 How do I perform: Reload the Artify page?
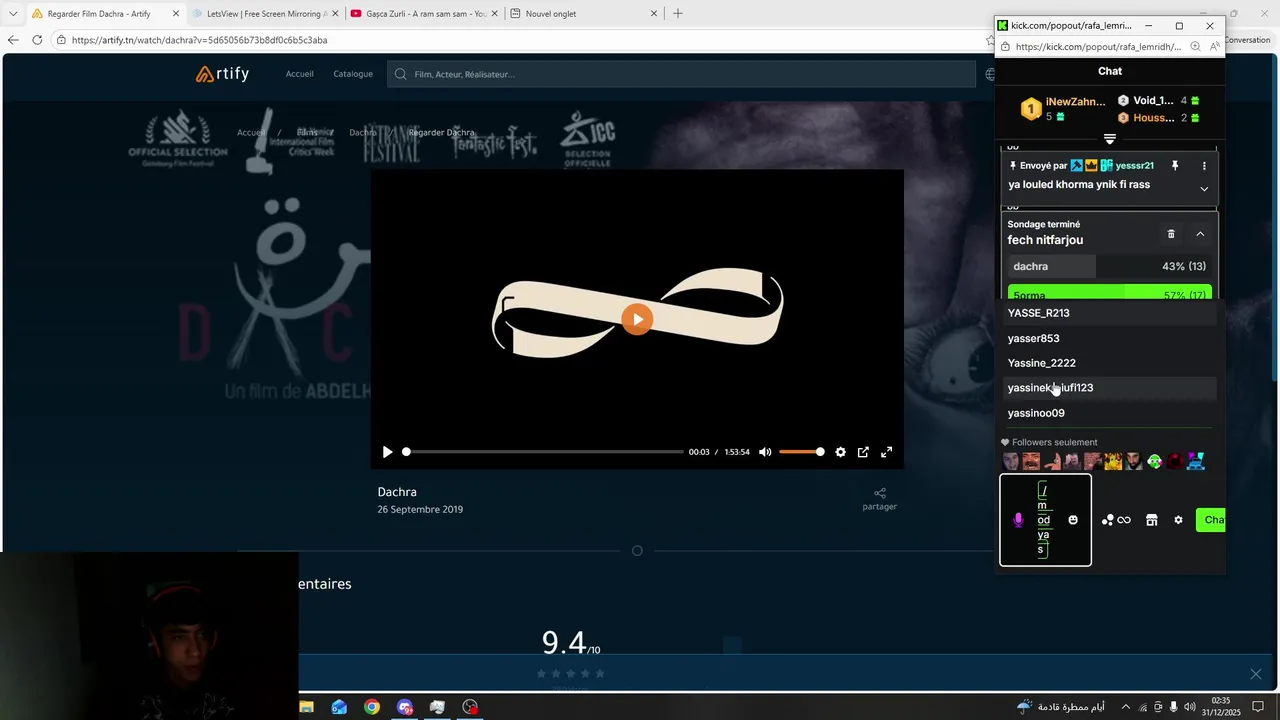[37, 40]
